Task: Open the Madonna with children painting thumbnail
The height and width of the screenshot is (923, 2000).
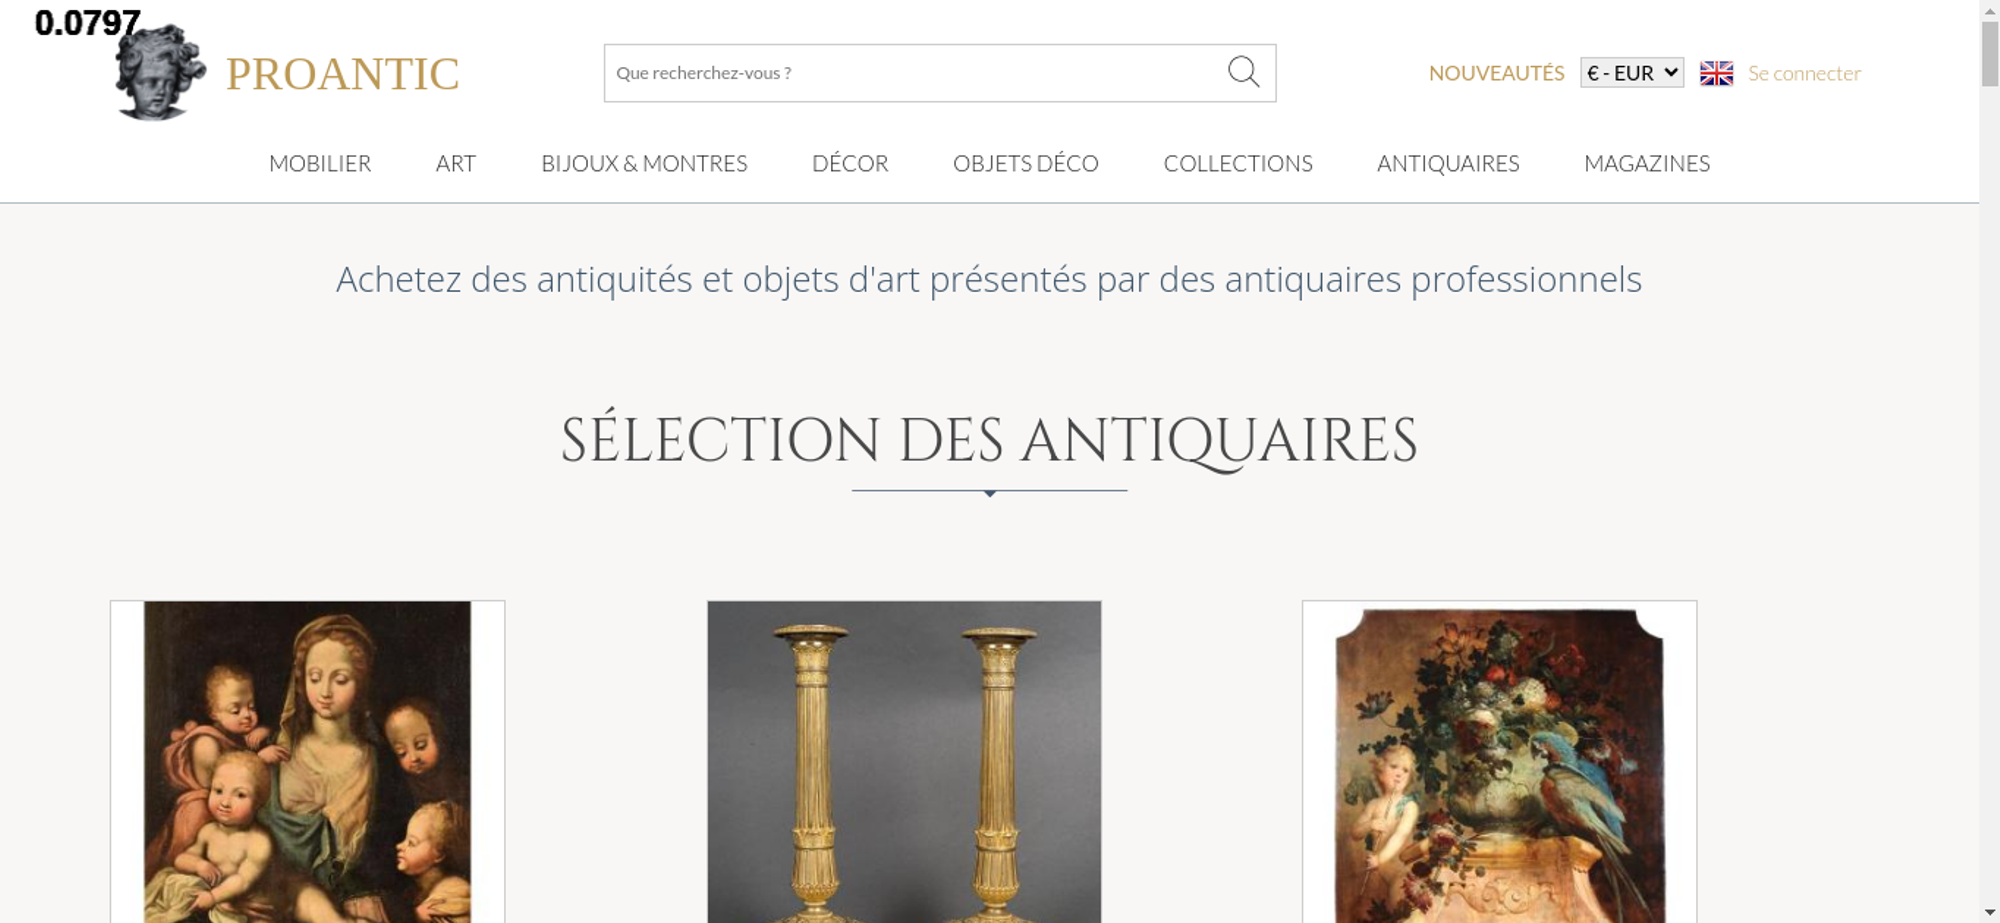Action: click(x=308, y=762)
